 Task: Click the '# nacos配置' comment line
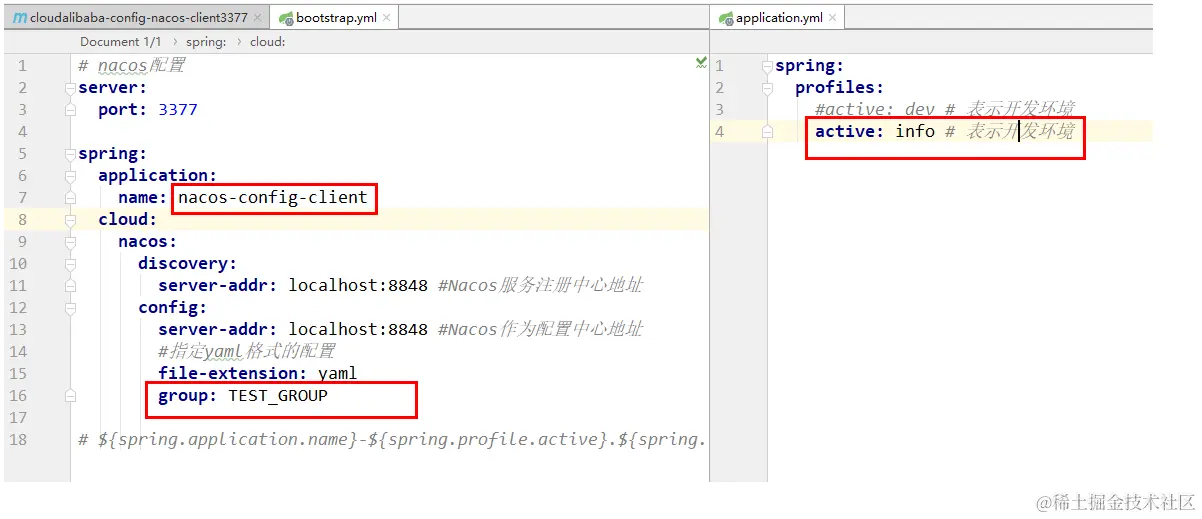[131, 66]
